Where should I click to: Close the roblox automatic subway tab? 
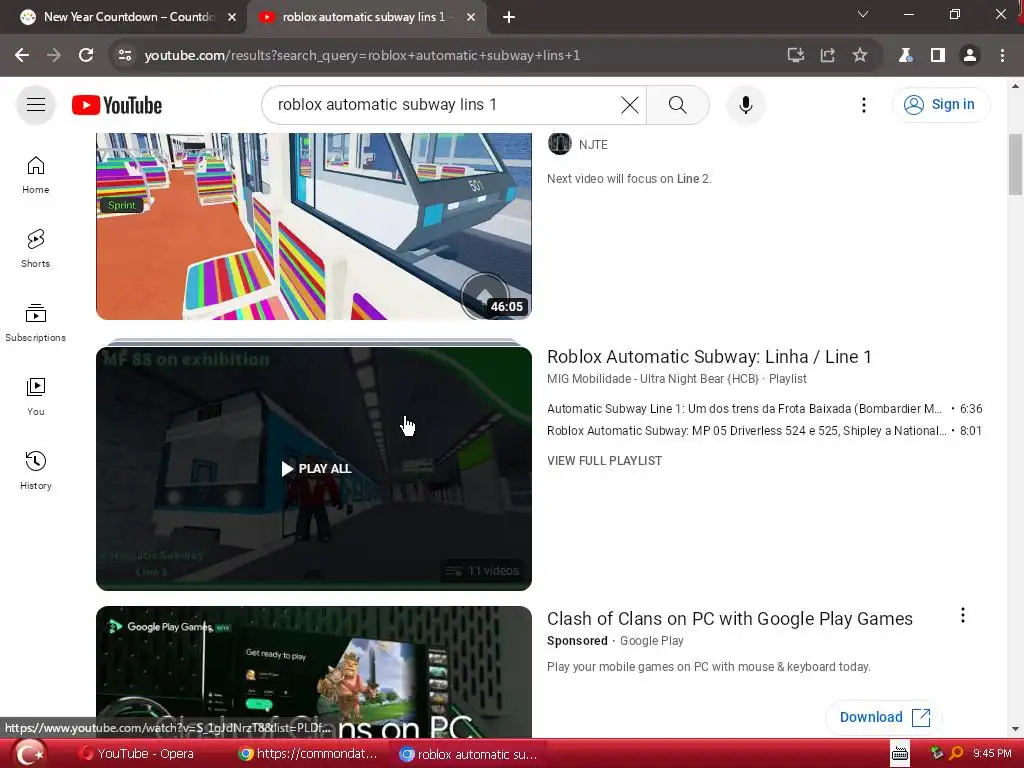tap(471, 17)
